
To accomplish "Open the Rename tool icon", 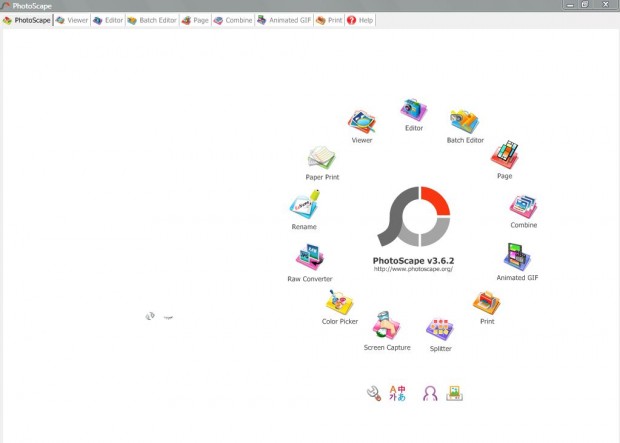I will pos(304,204).
